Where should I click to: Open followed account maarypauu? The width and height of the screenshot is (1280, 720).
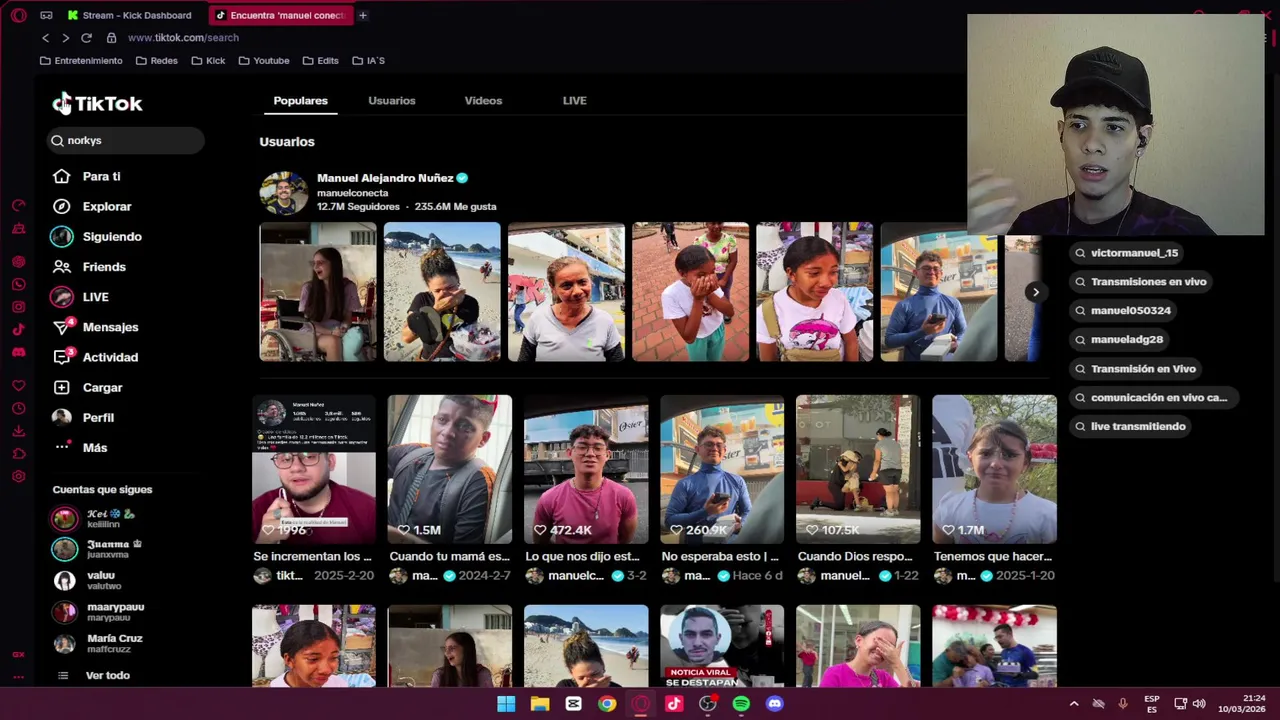coord(98,612)
